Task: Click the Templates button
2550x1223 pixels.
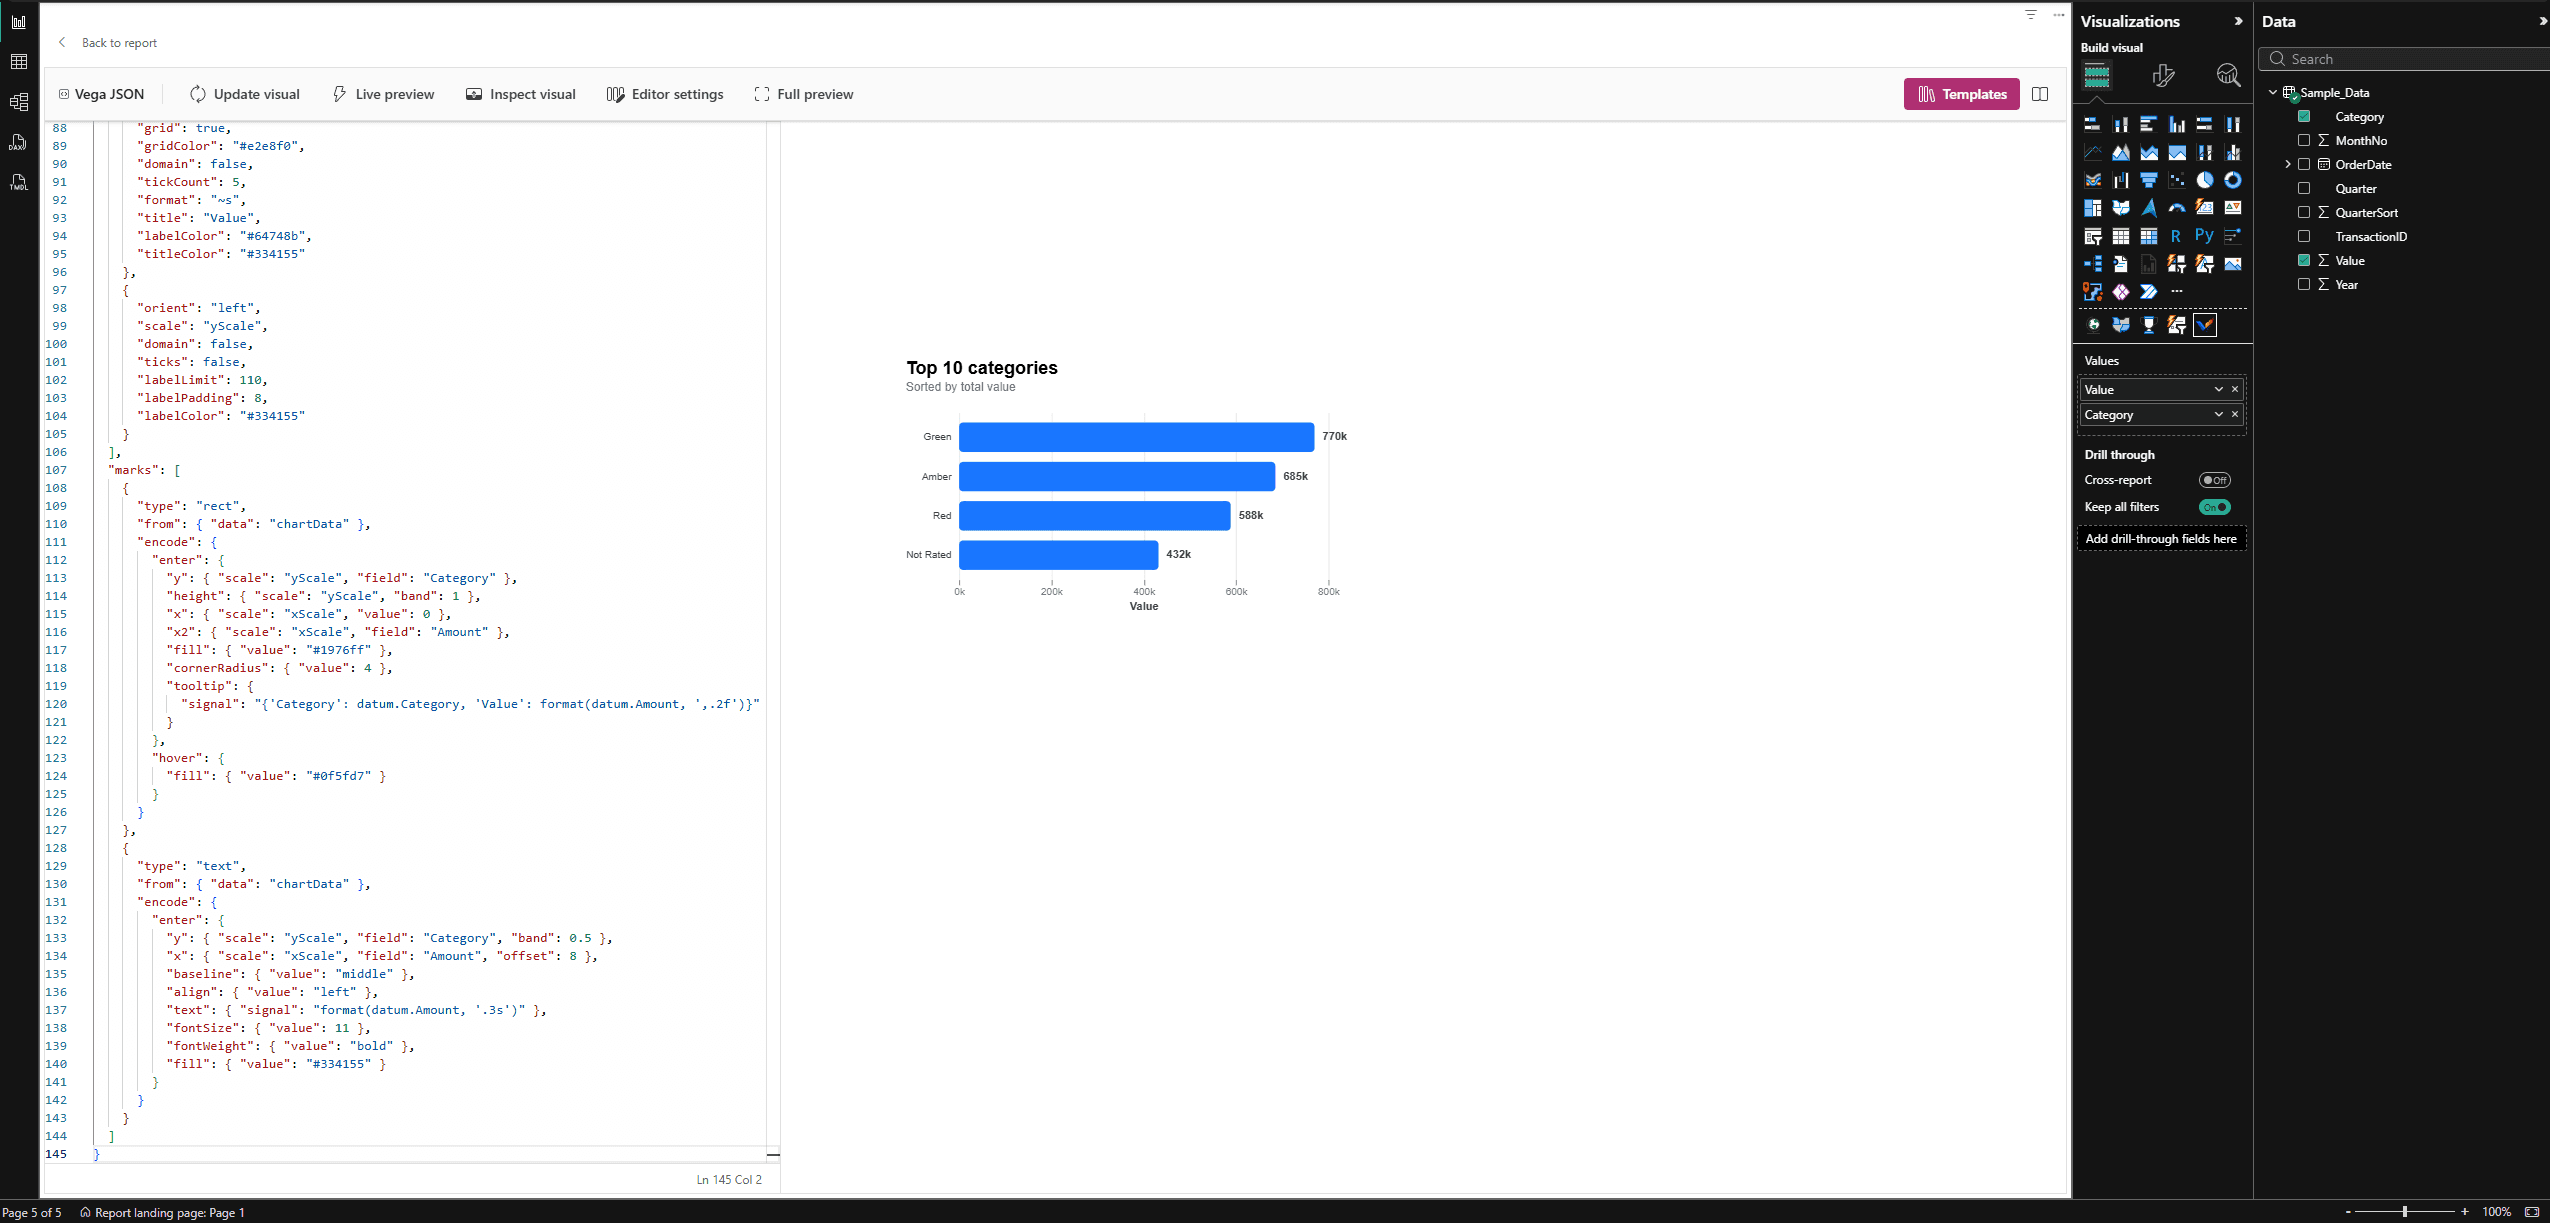Action: pyautogui.click(x=1962, y=94)
